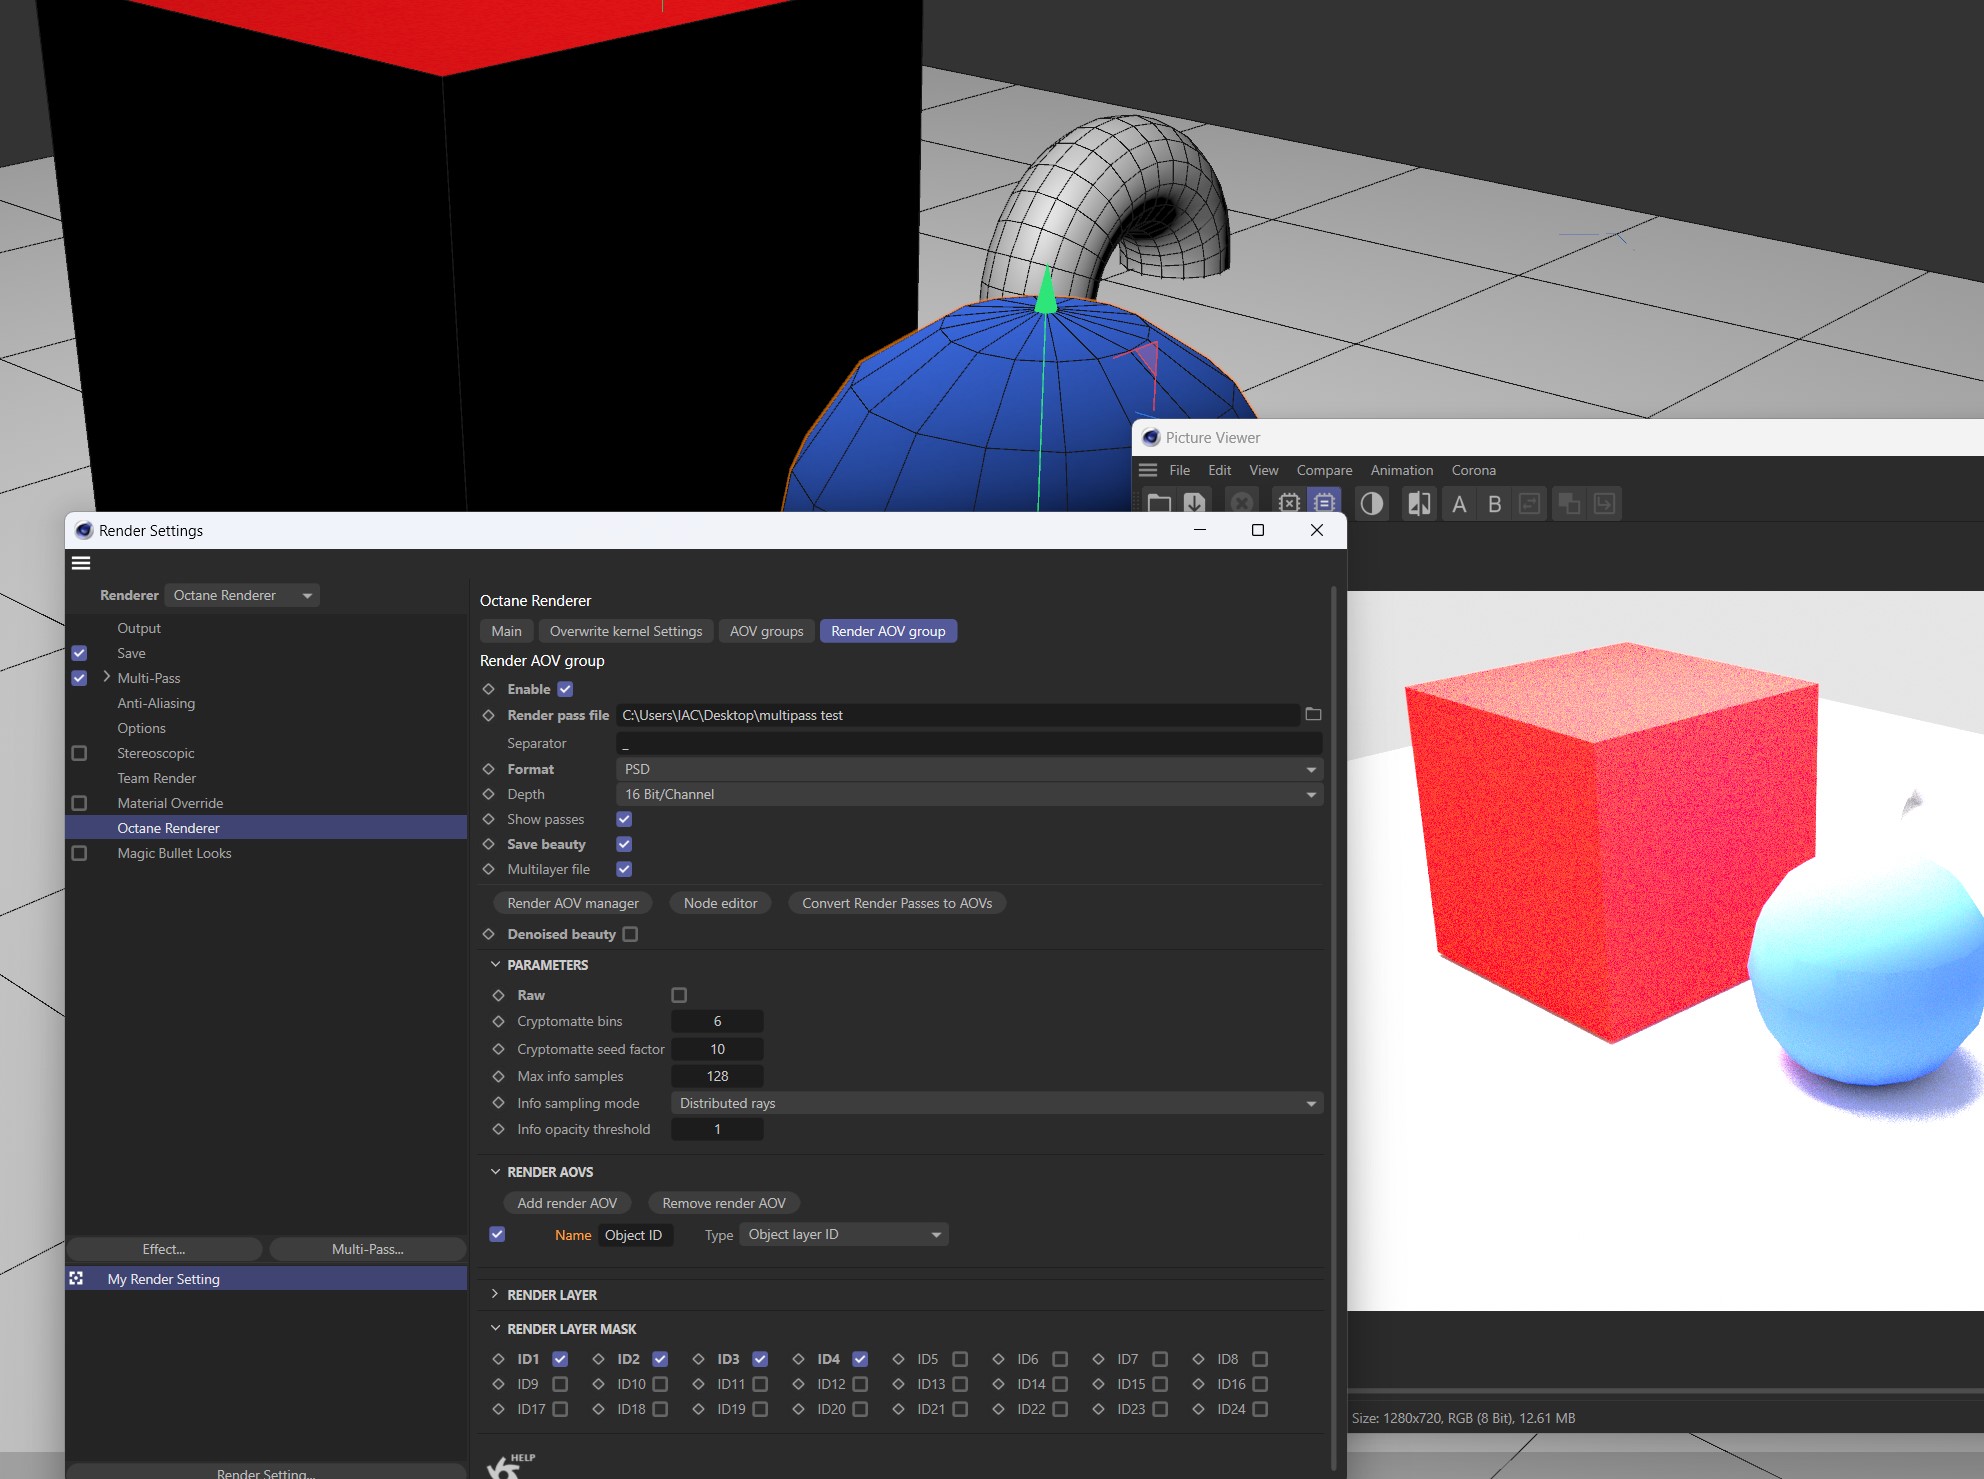
Task: Check the ID5 render layer mask
Action: point(960,1359)
